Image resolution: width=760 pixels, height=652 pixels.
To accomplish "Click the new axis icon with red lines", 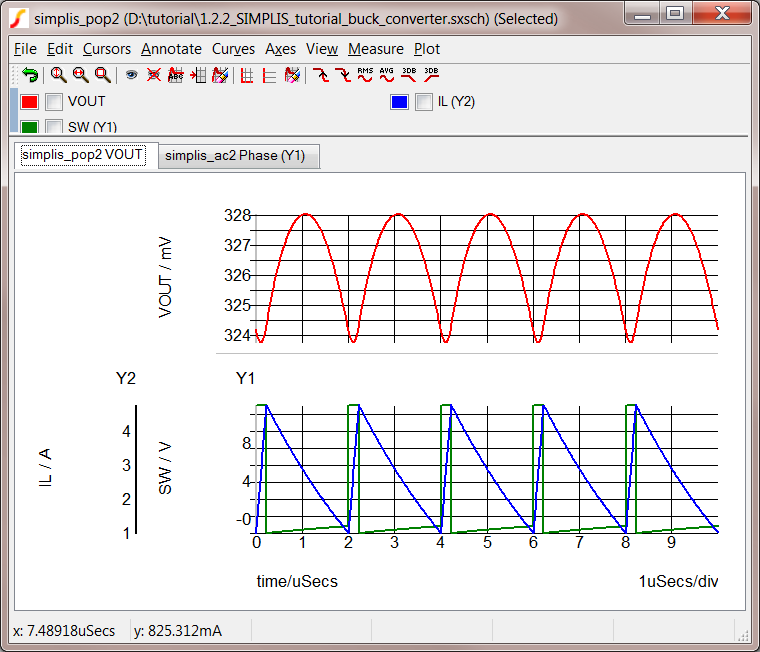I will (269, 75).
